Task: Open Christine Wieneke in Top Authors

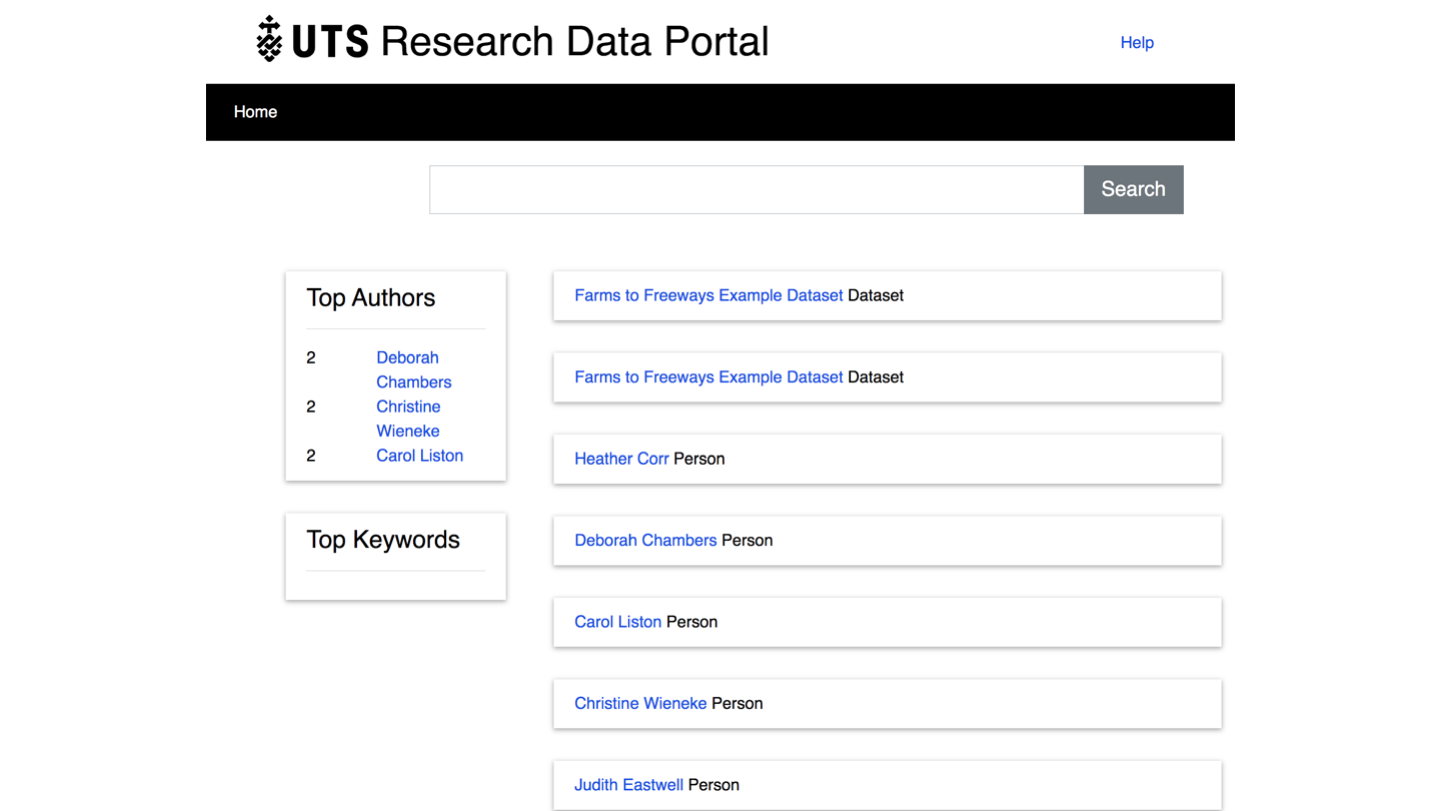Action: (408, 419)
